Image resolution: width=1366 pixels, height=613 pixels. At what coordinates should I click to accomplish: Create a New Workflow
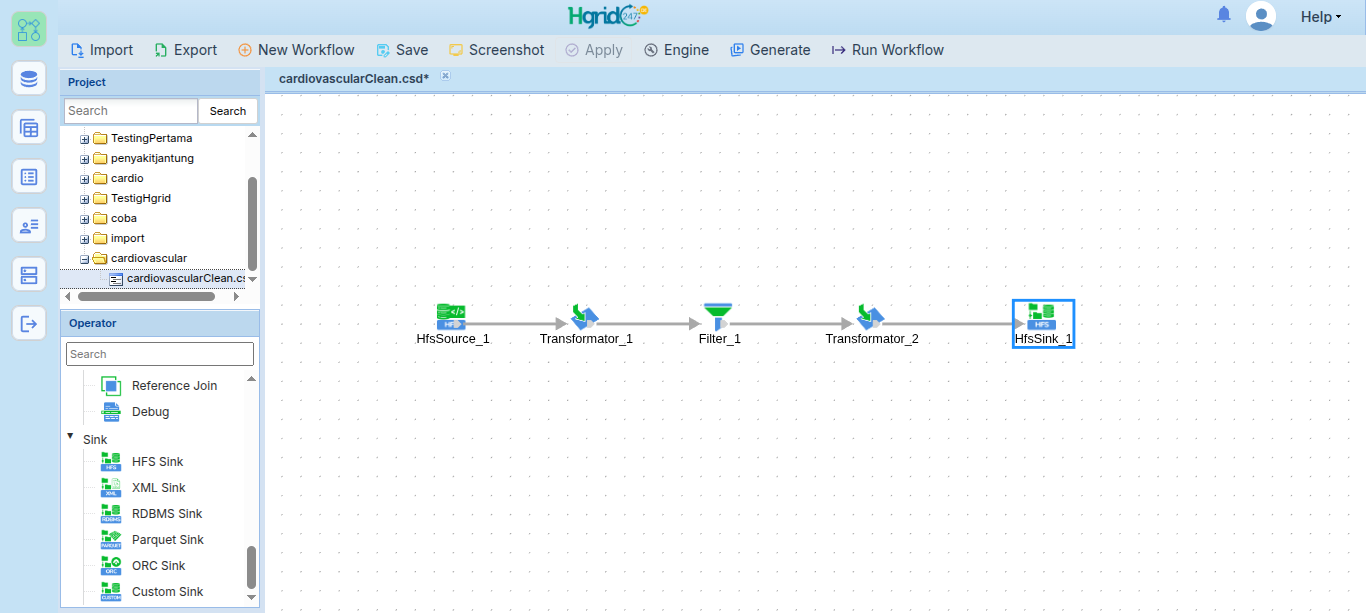click(x=296, y=50)
